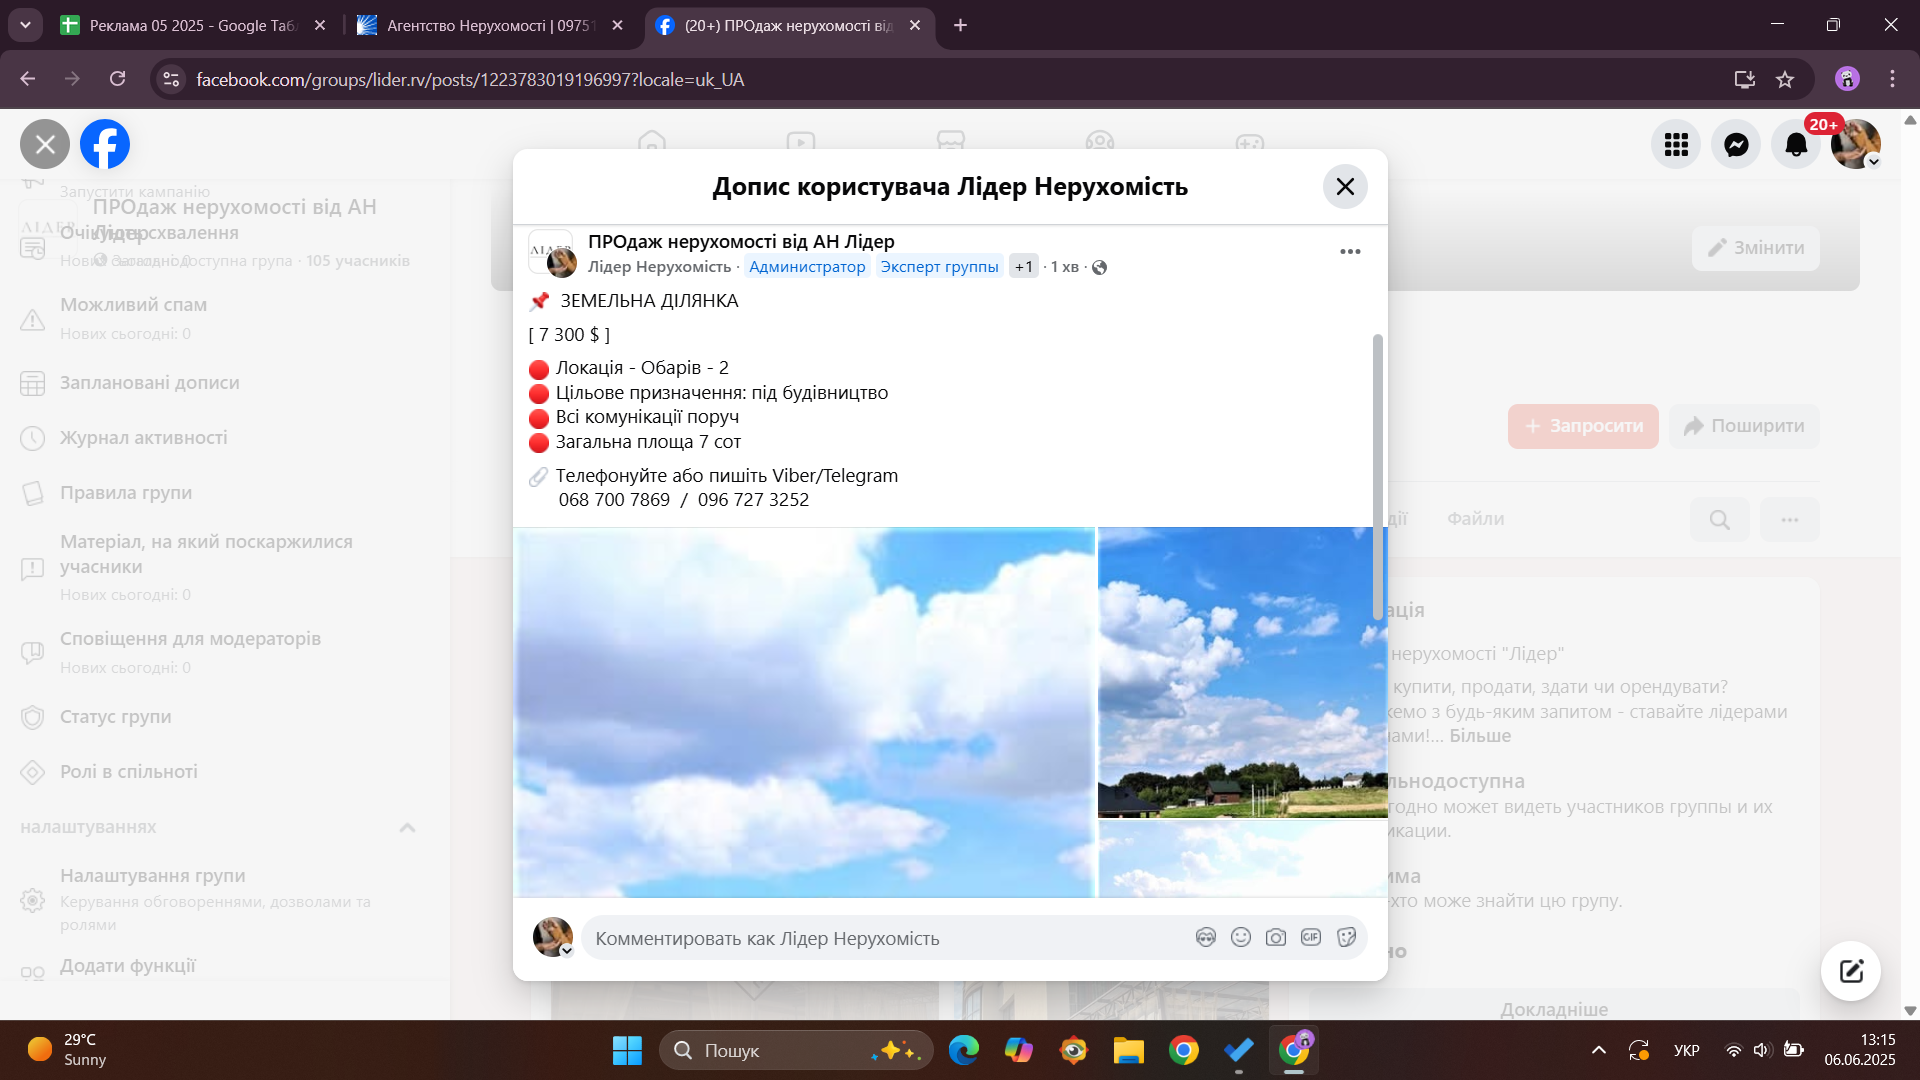Open the post options three-dot menu

click(1350, 252)
